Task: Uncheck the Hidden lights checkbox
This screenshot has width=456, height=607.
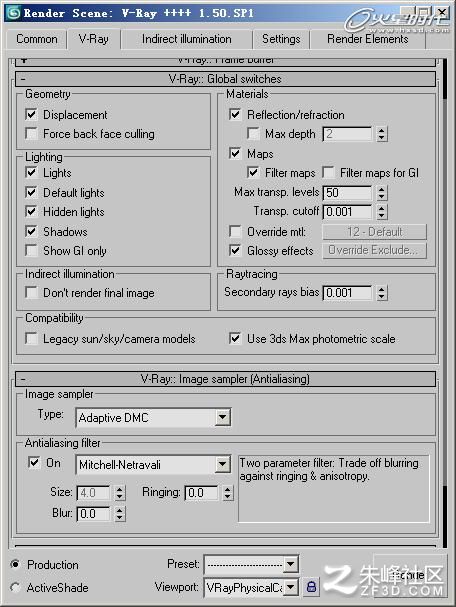Action: tap(31, 211)
